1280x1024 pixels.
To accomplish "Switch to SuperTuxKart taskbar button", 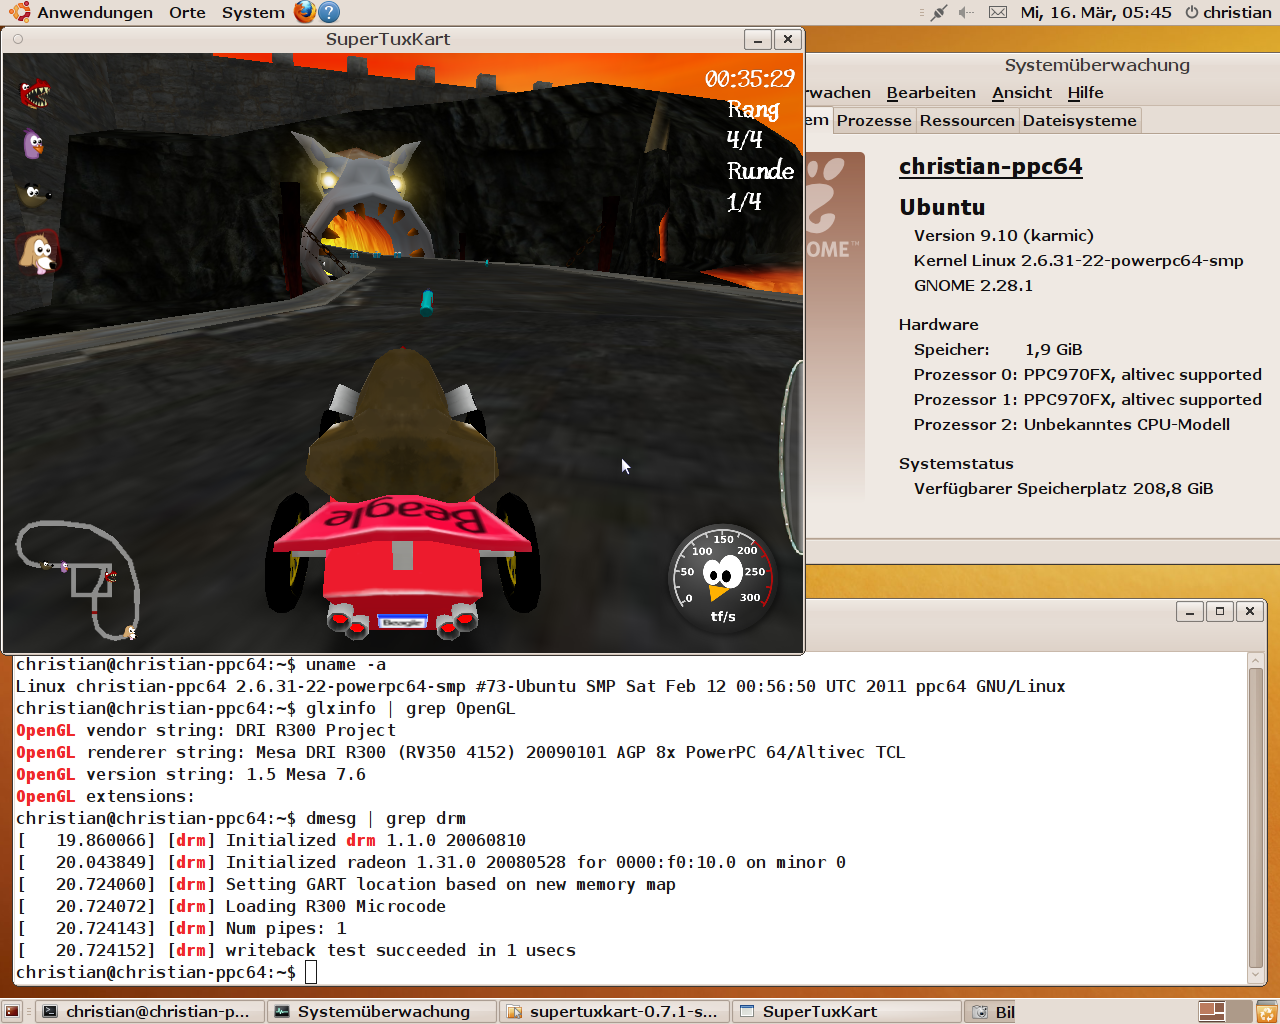I will pyautogui.click(x=847, y=1012).
